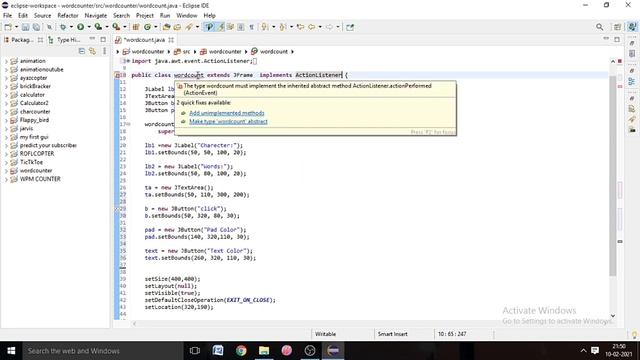The width and height of the screenshot is (640, 360).
Task: Select the Java perspective icon
Action: click(x=632, y=27)
